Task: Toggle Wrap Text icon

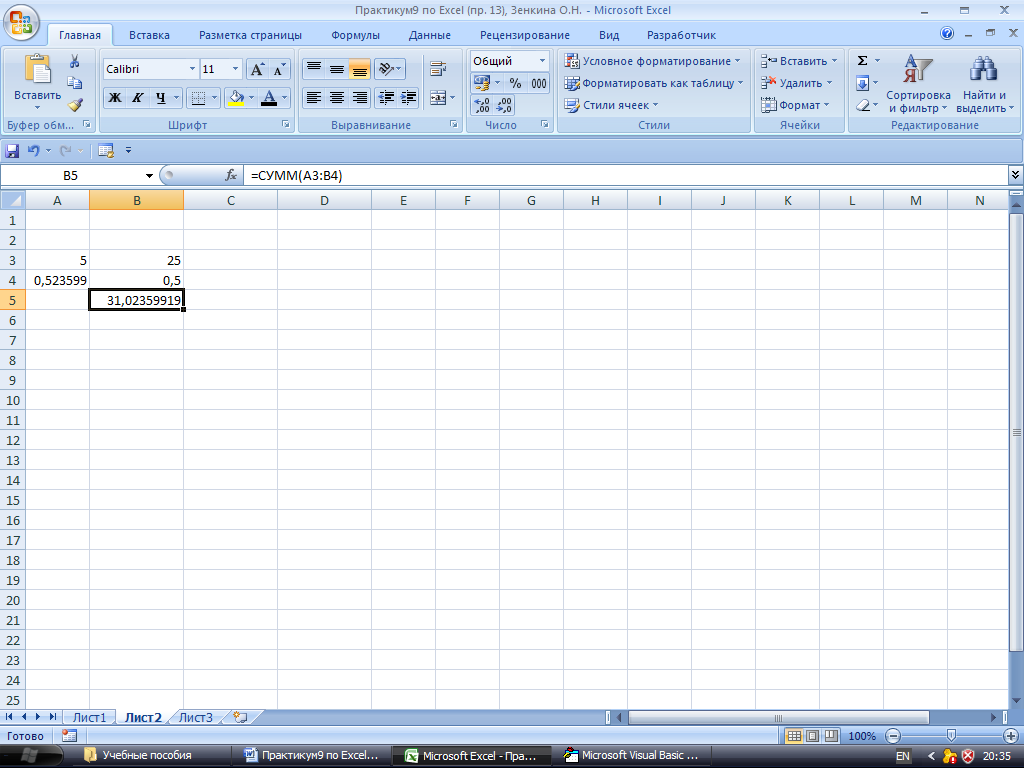Action: (x=438, y=69)
